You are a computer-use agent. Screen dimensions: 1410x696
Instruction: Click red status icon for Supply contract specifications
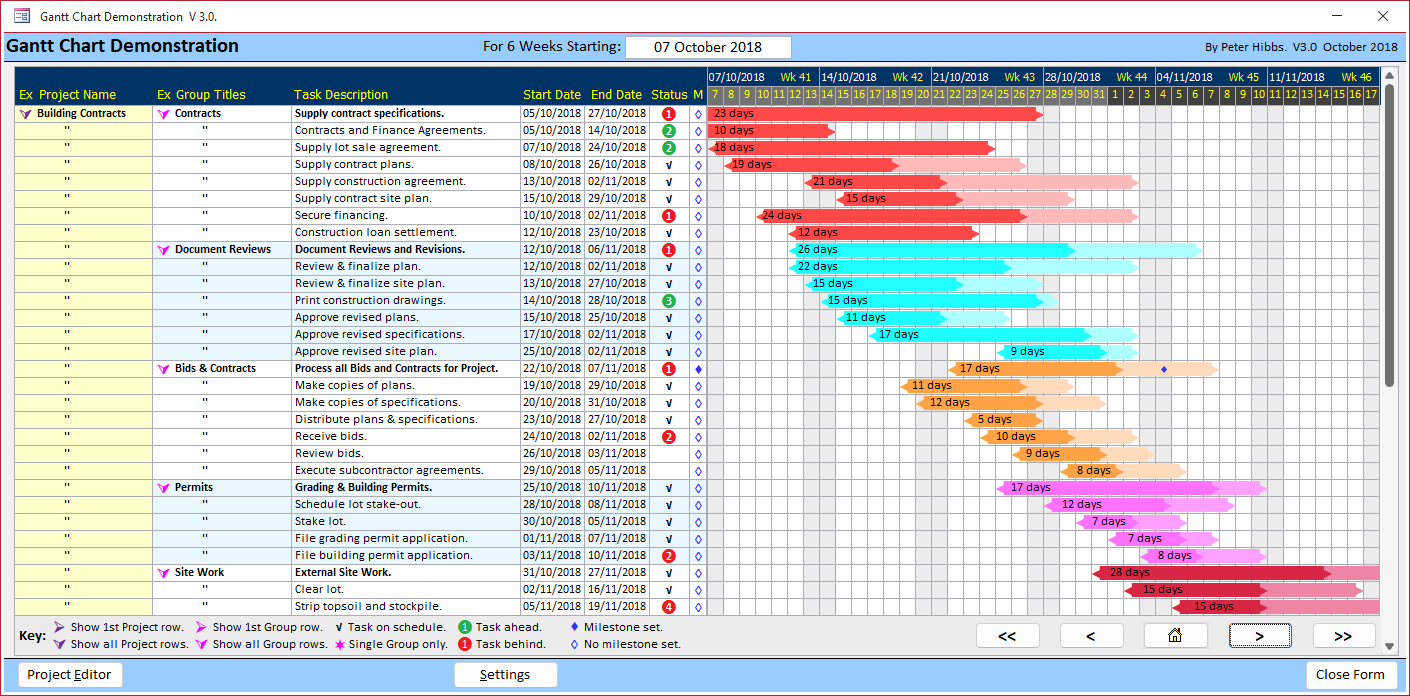pos(669,114)
